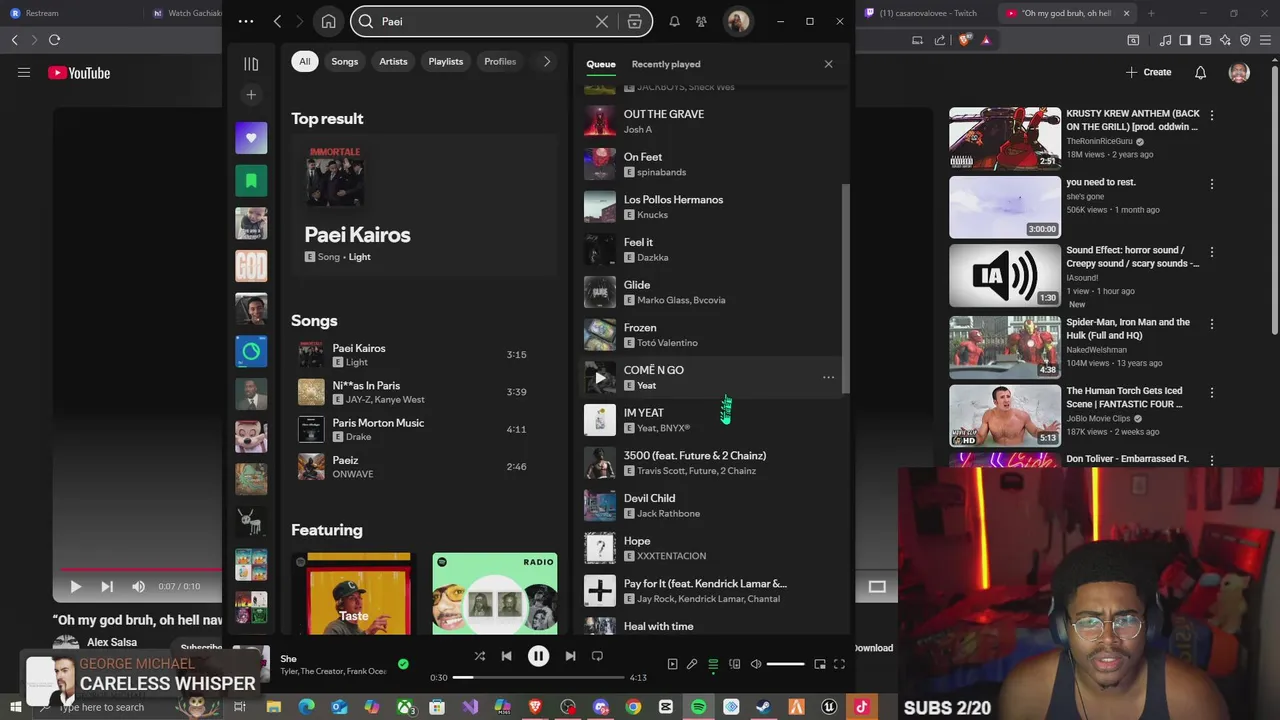The width and height of the screenshot is (1280, 720).
Task: Open options for Sound Effect horror video
Action: click(x=1212, y=252)
